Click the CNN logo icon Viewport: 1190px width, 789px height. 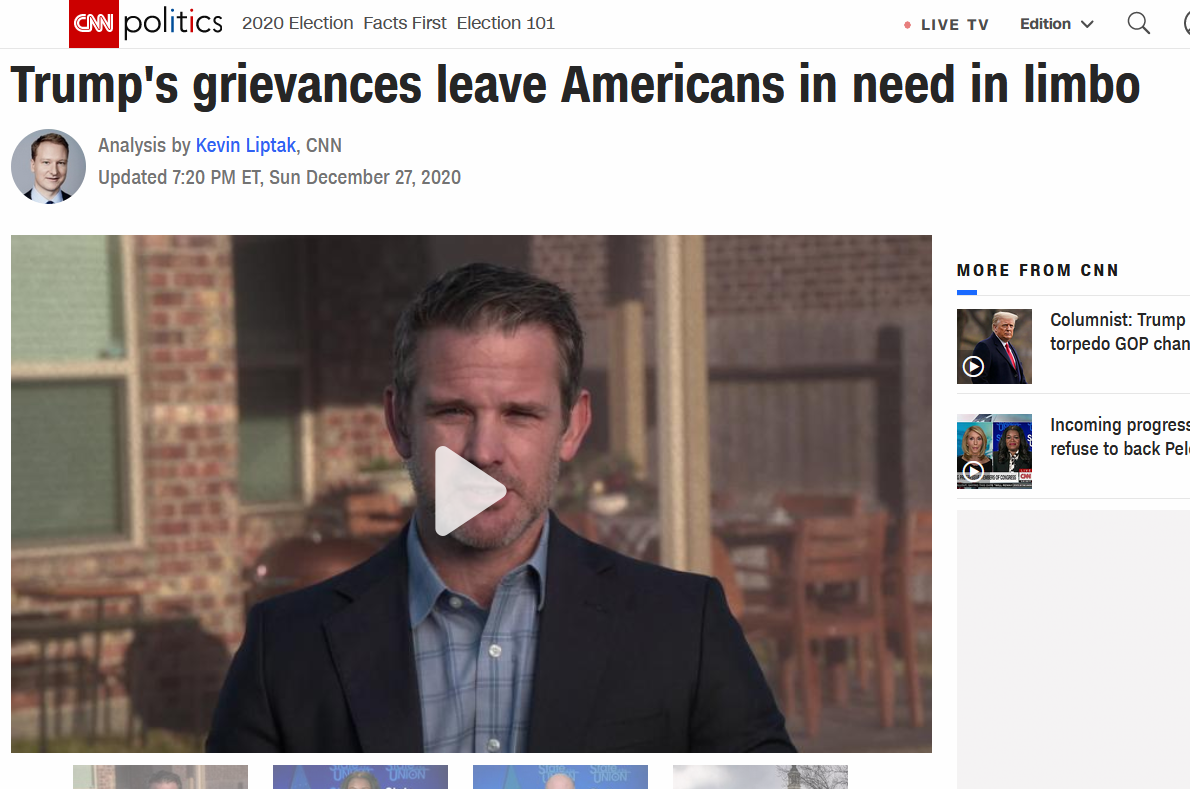click(93, 24)
